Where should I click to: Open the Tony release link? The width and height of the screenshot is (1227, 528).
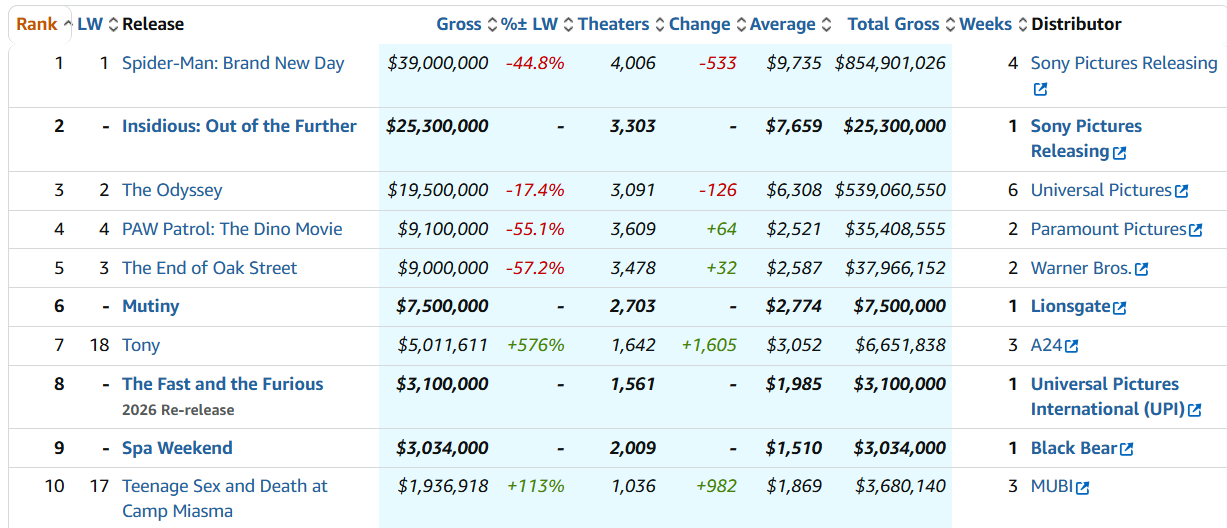tap(141, 345)
